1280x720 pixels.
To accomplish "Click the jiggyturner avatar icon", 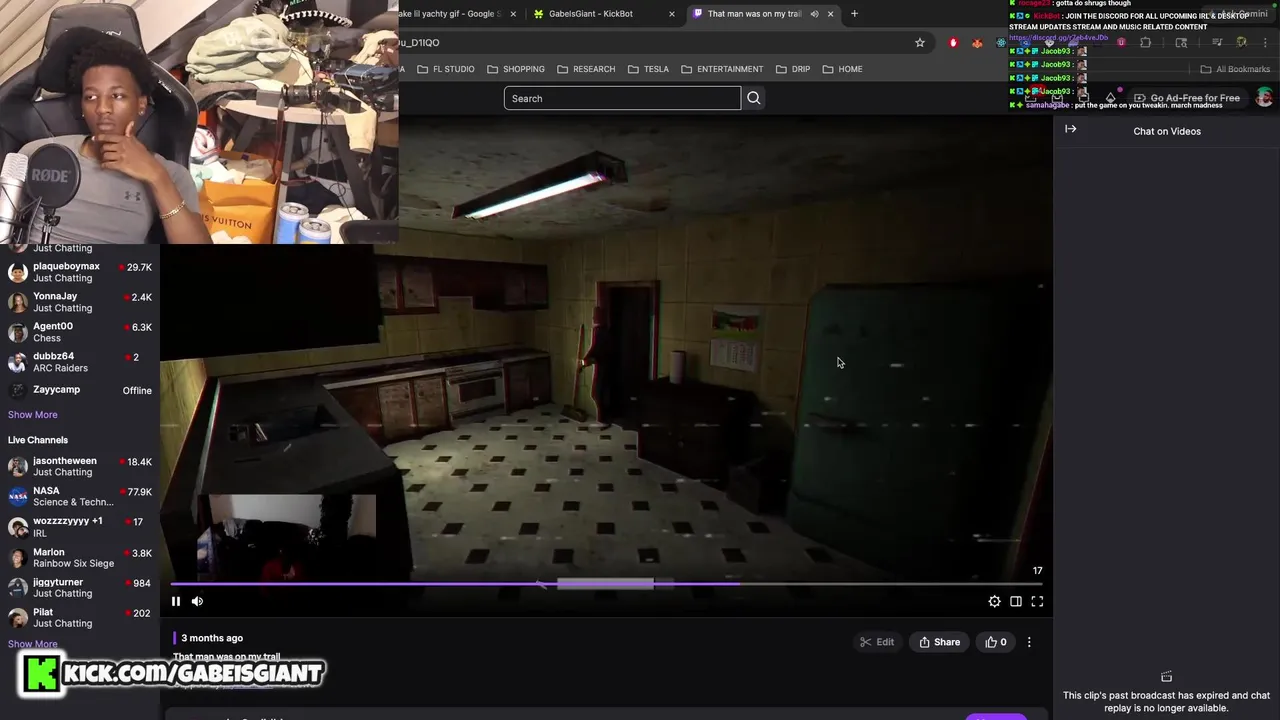I will coord(18,588).
